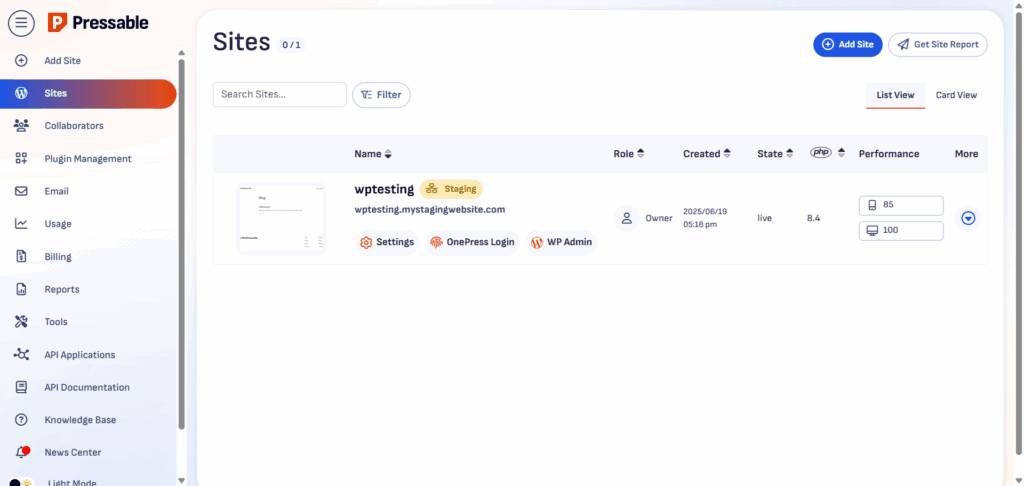Click the blue Add Site button
Image resolution: width=1024 pixels, height=486 pixels.
pyautogui.click(x=847, y=45)
